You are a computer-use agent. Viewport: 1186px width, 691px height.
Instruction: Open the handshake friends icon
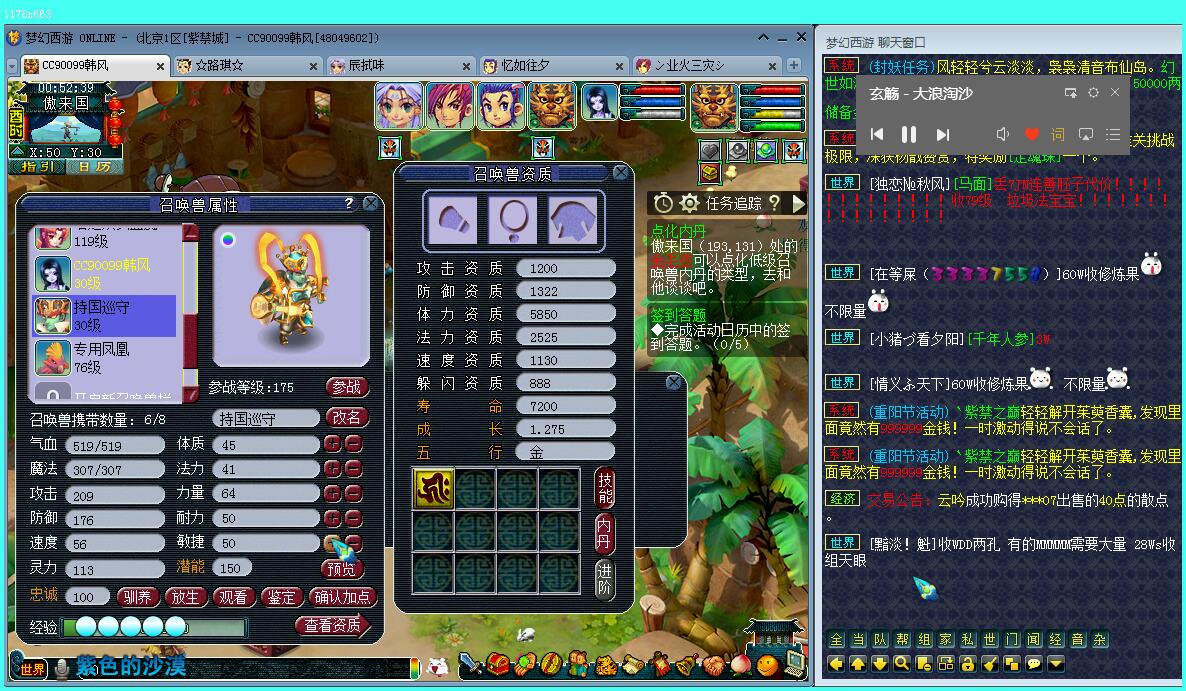coord(713,665)
